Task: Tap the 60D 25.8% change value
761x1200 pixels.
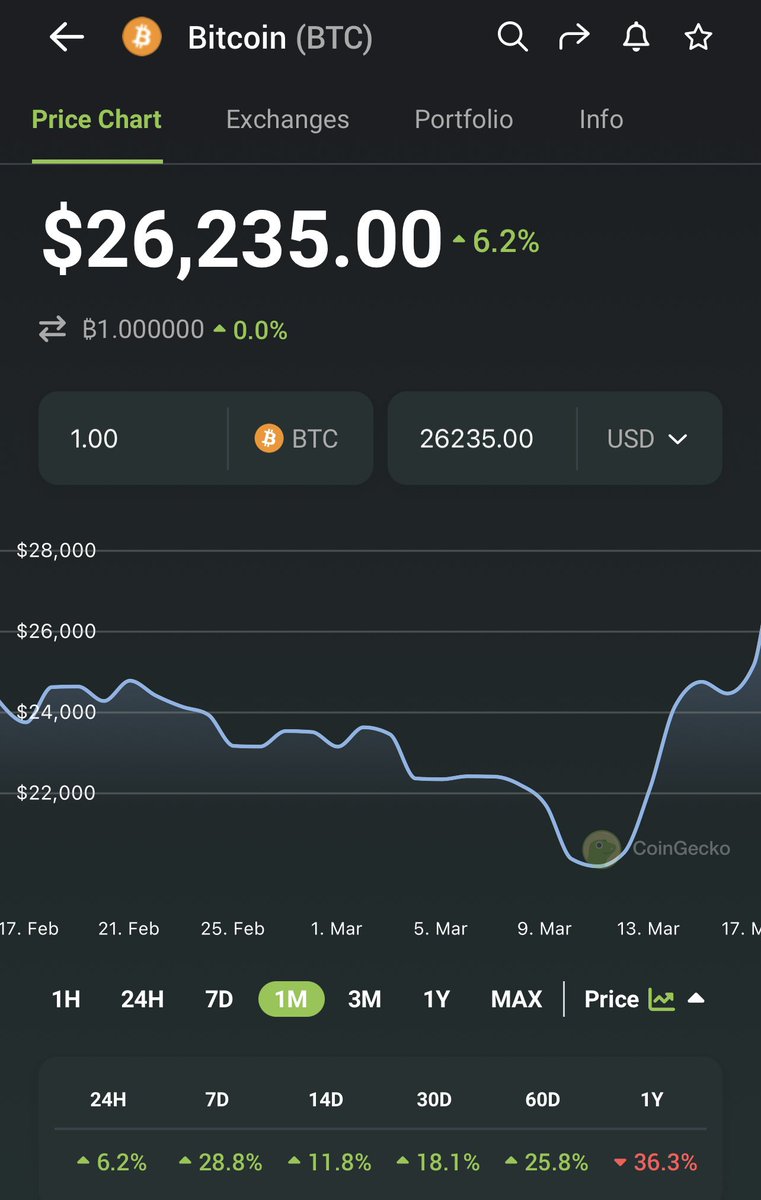Action: [x=546, y=1162]
